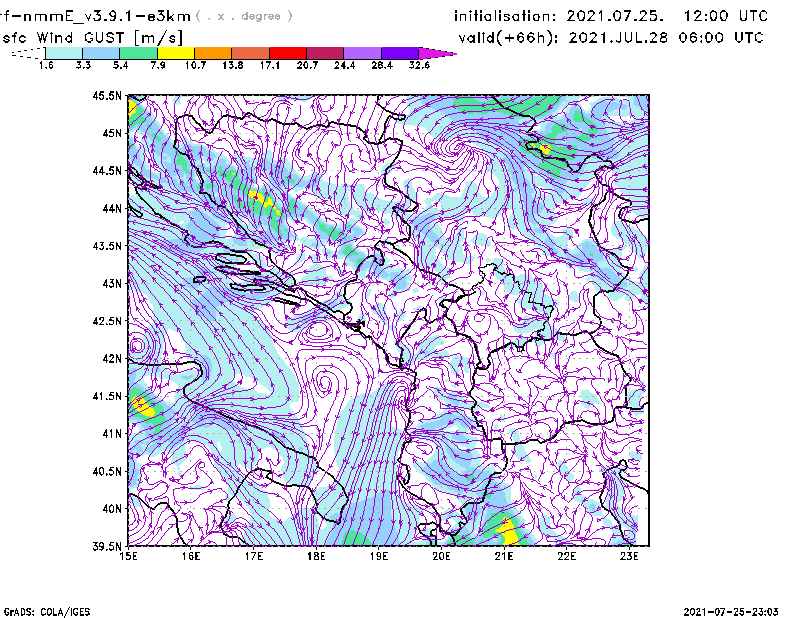Click the cyclonic swirl near 45N 20E
The height and width of the screenshot is (618, 800).
point(456,148)
